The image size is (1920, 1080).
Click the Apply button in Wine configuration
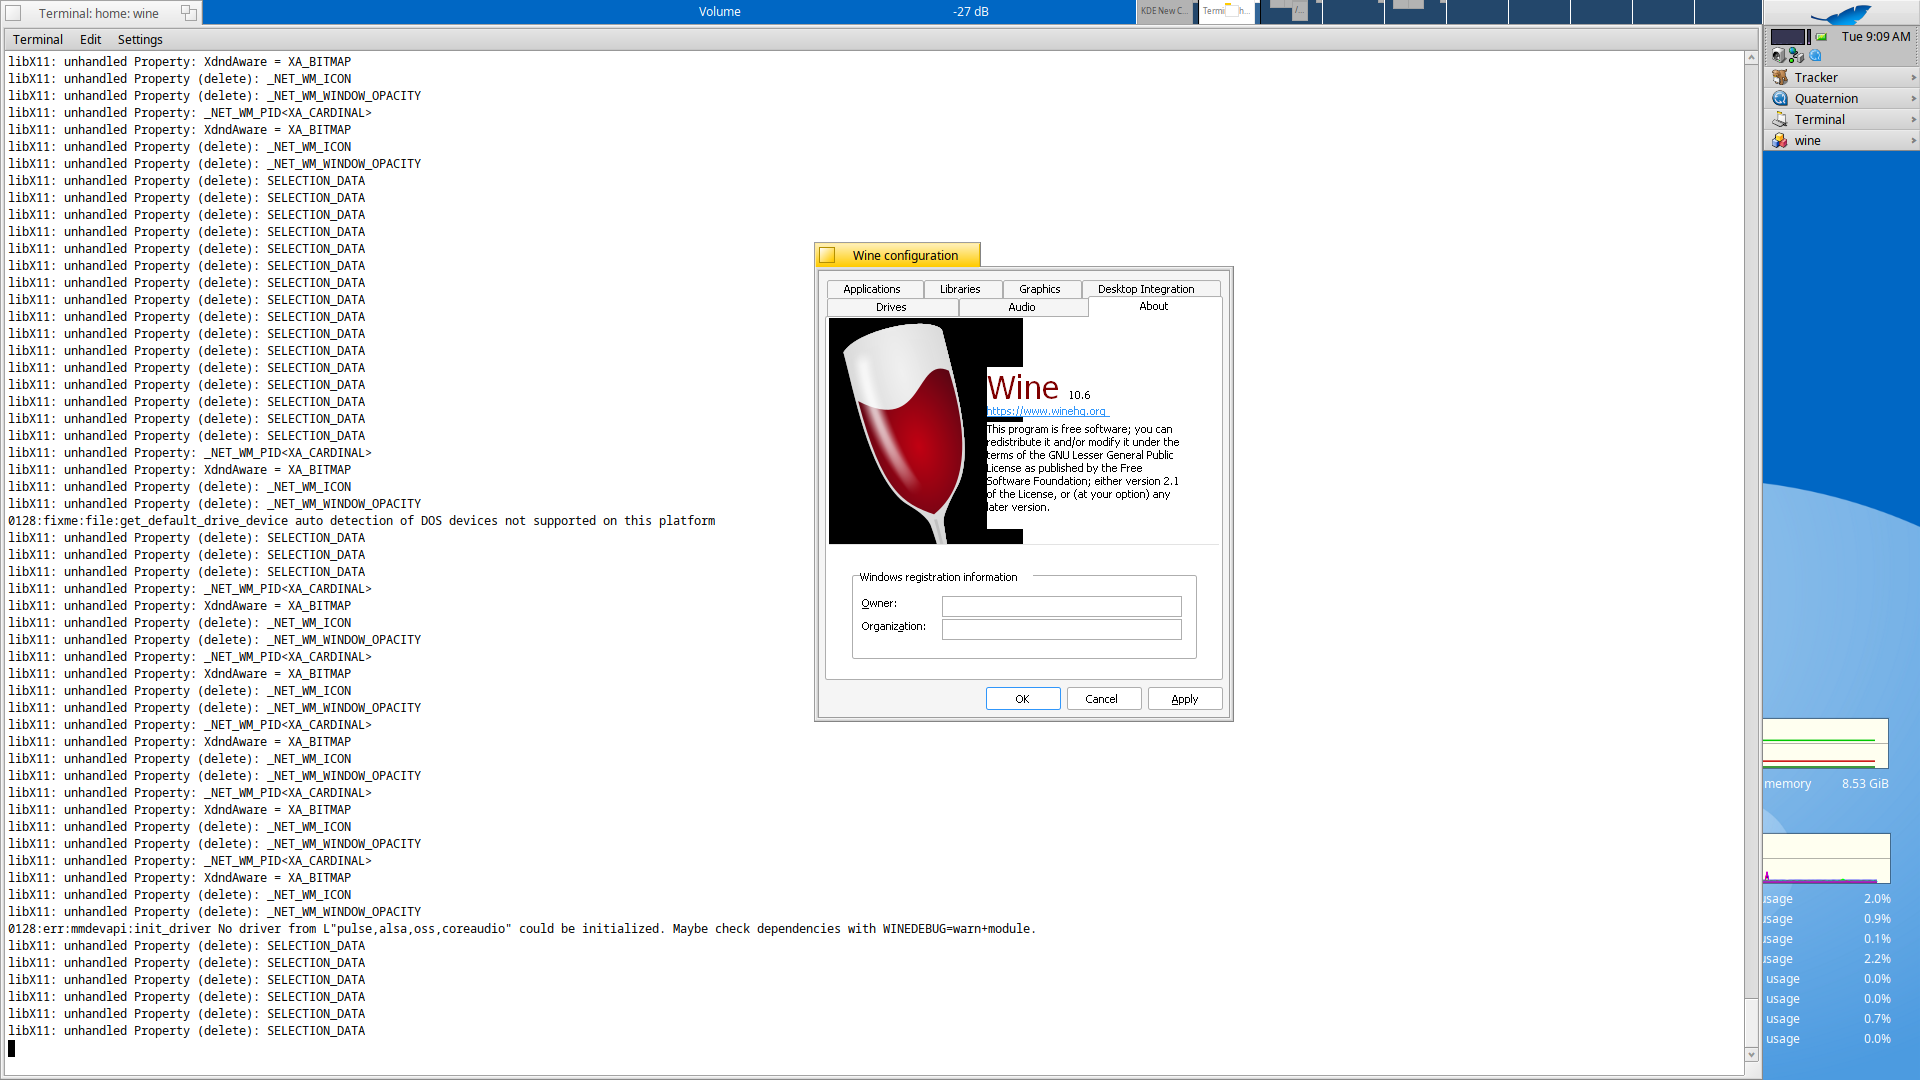(1184, 700)
